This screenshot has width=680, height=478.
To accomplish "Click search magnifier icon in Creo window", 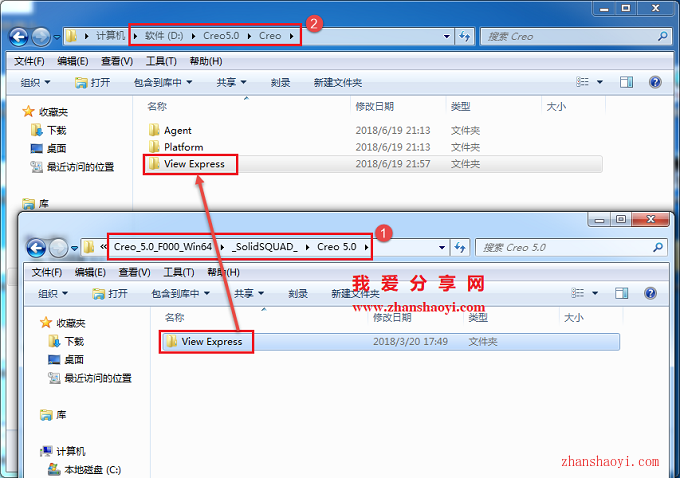I will click(x=662, y=36).
